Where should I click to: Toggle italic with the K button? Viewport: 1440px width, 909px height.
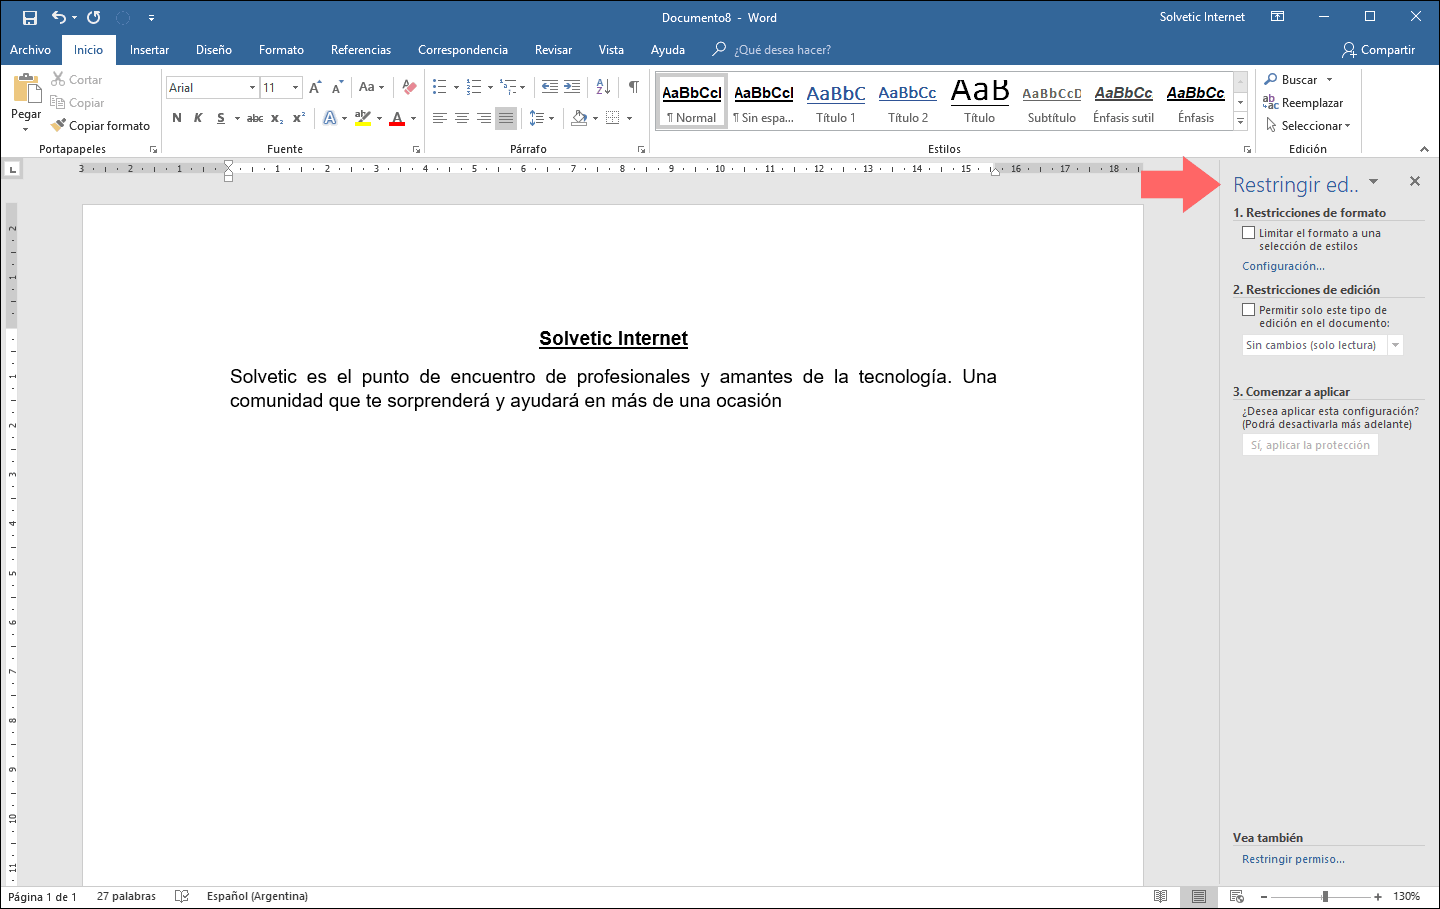pos(198,118)
